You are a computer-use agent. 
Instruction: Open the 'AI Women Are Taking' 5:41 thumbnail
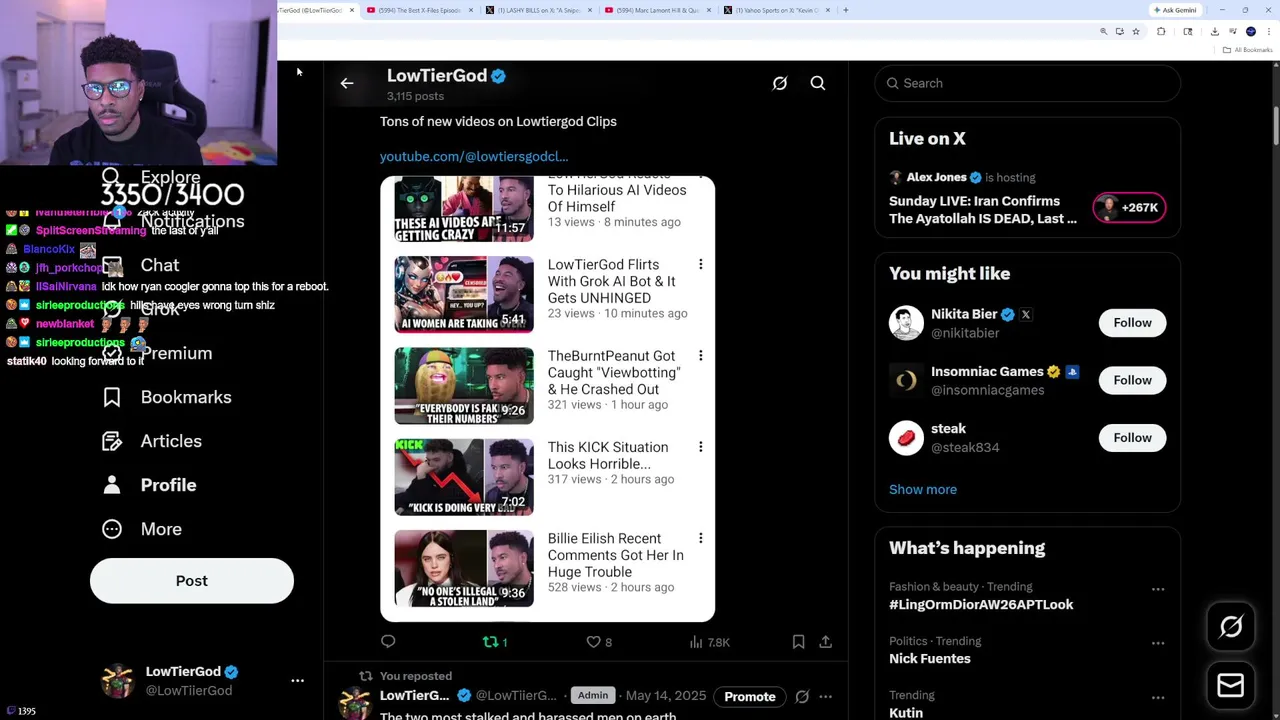(464, 294)
